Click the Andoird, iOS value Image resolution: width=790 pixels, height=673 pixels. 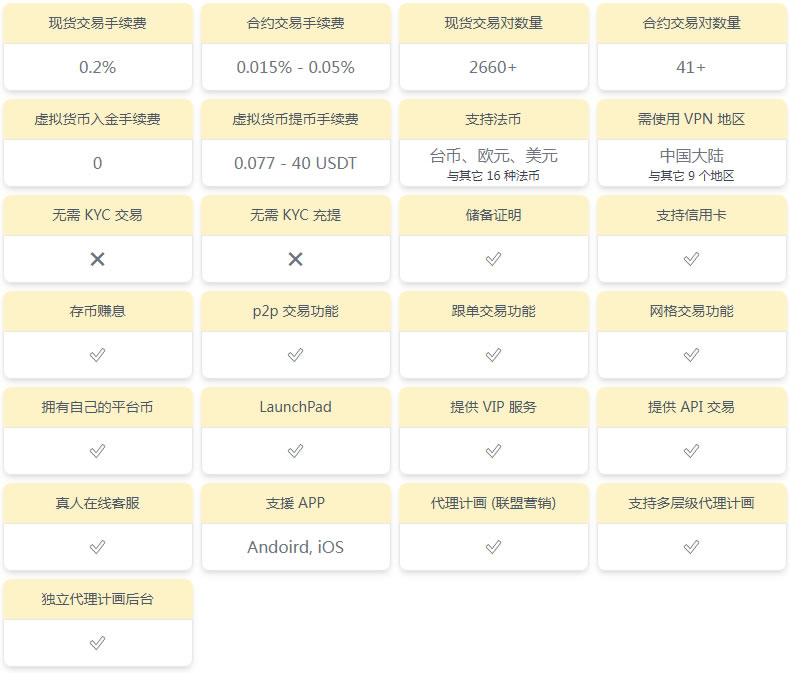pos(295,547)
